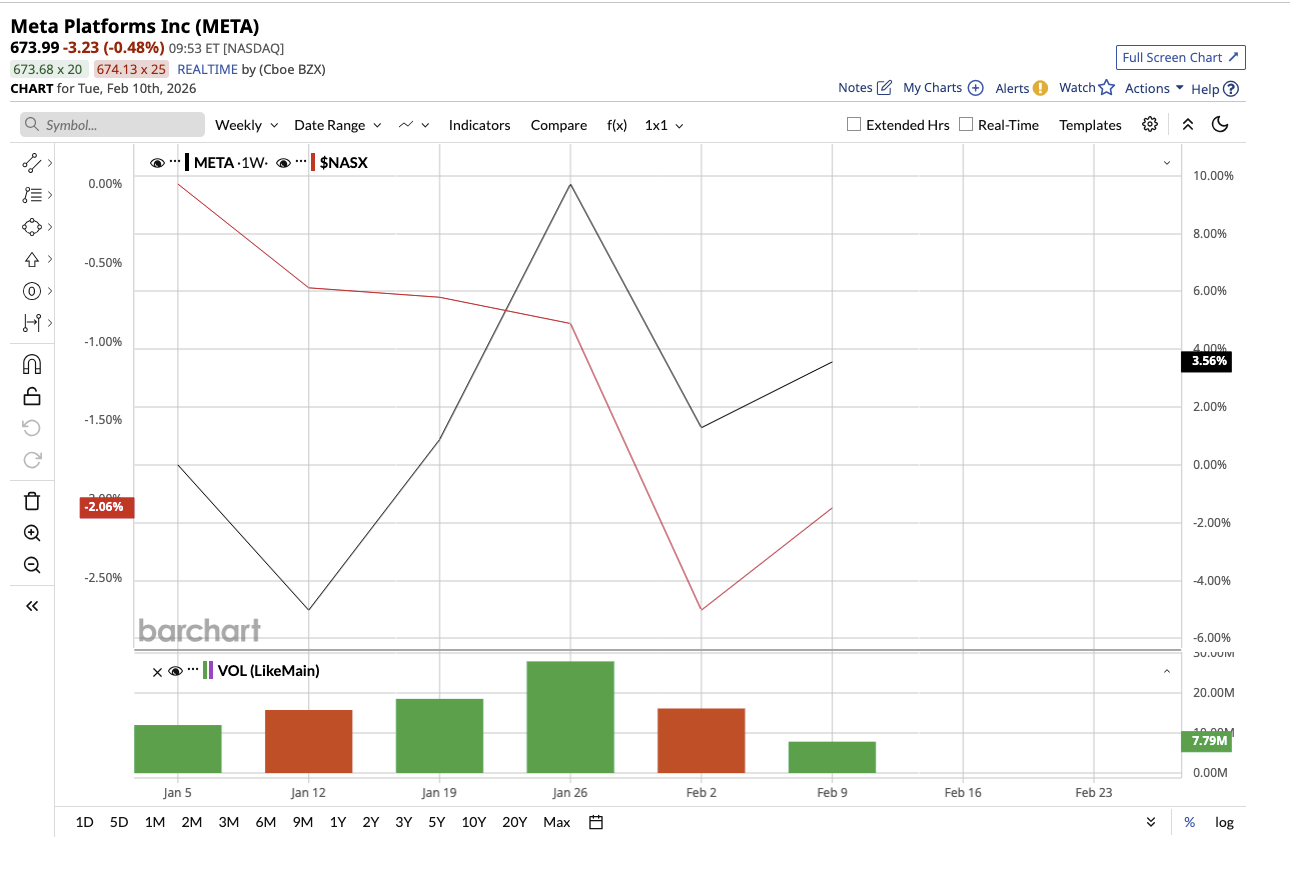Image resolution: width=1290 pixels, height=878 pixels.
Task: Open the Indicators menu
Action: [x=479, y=124]
